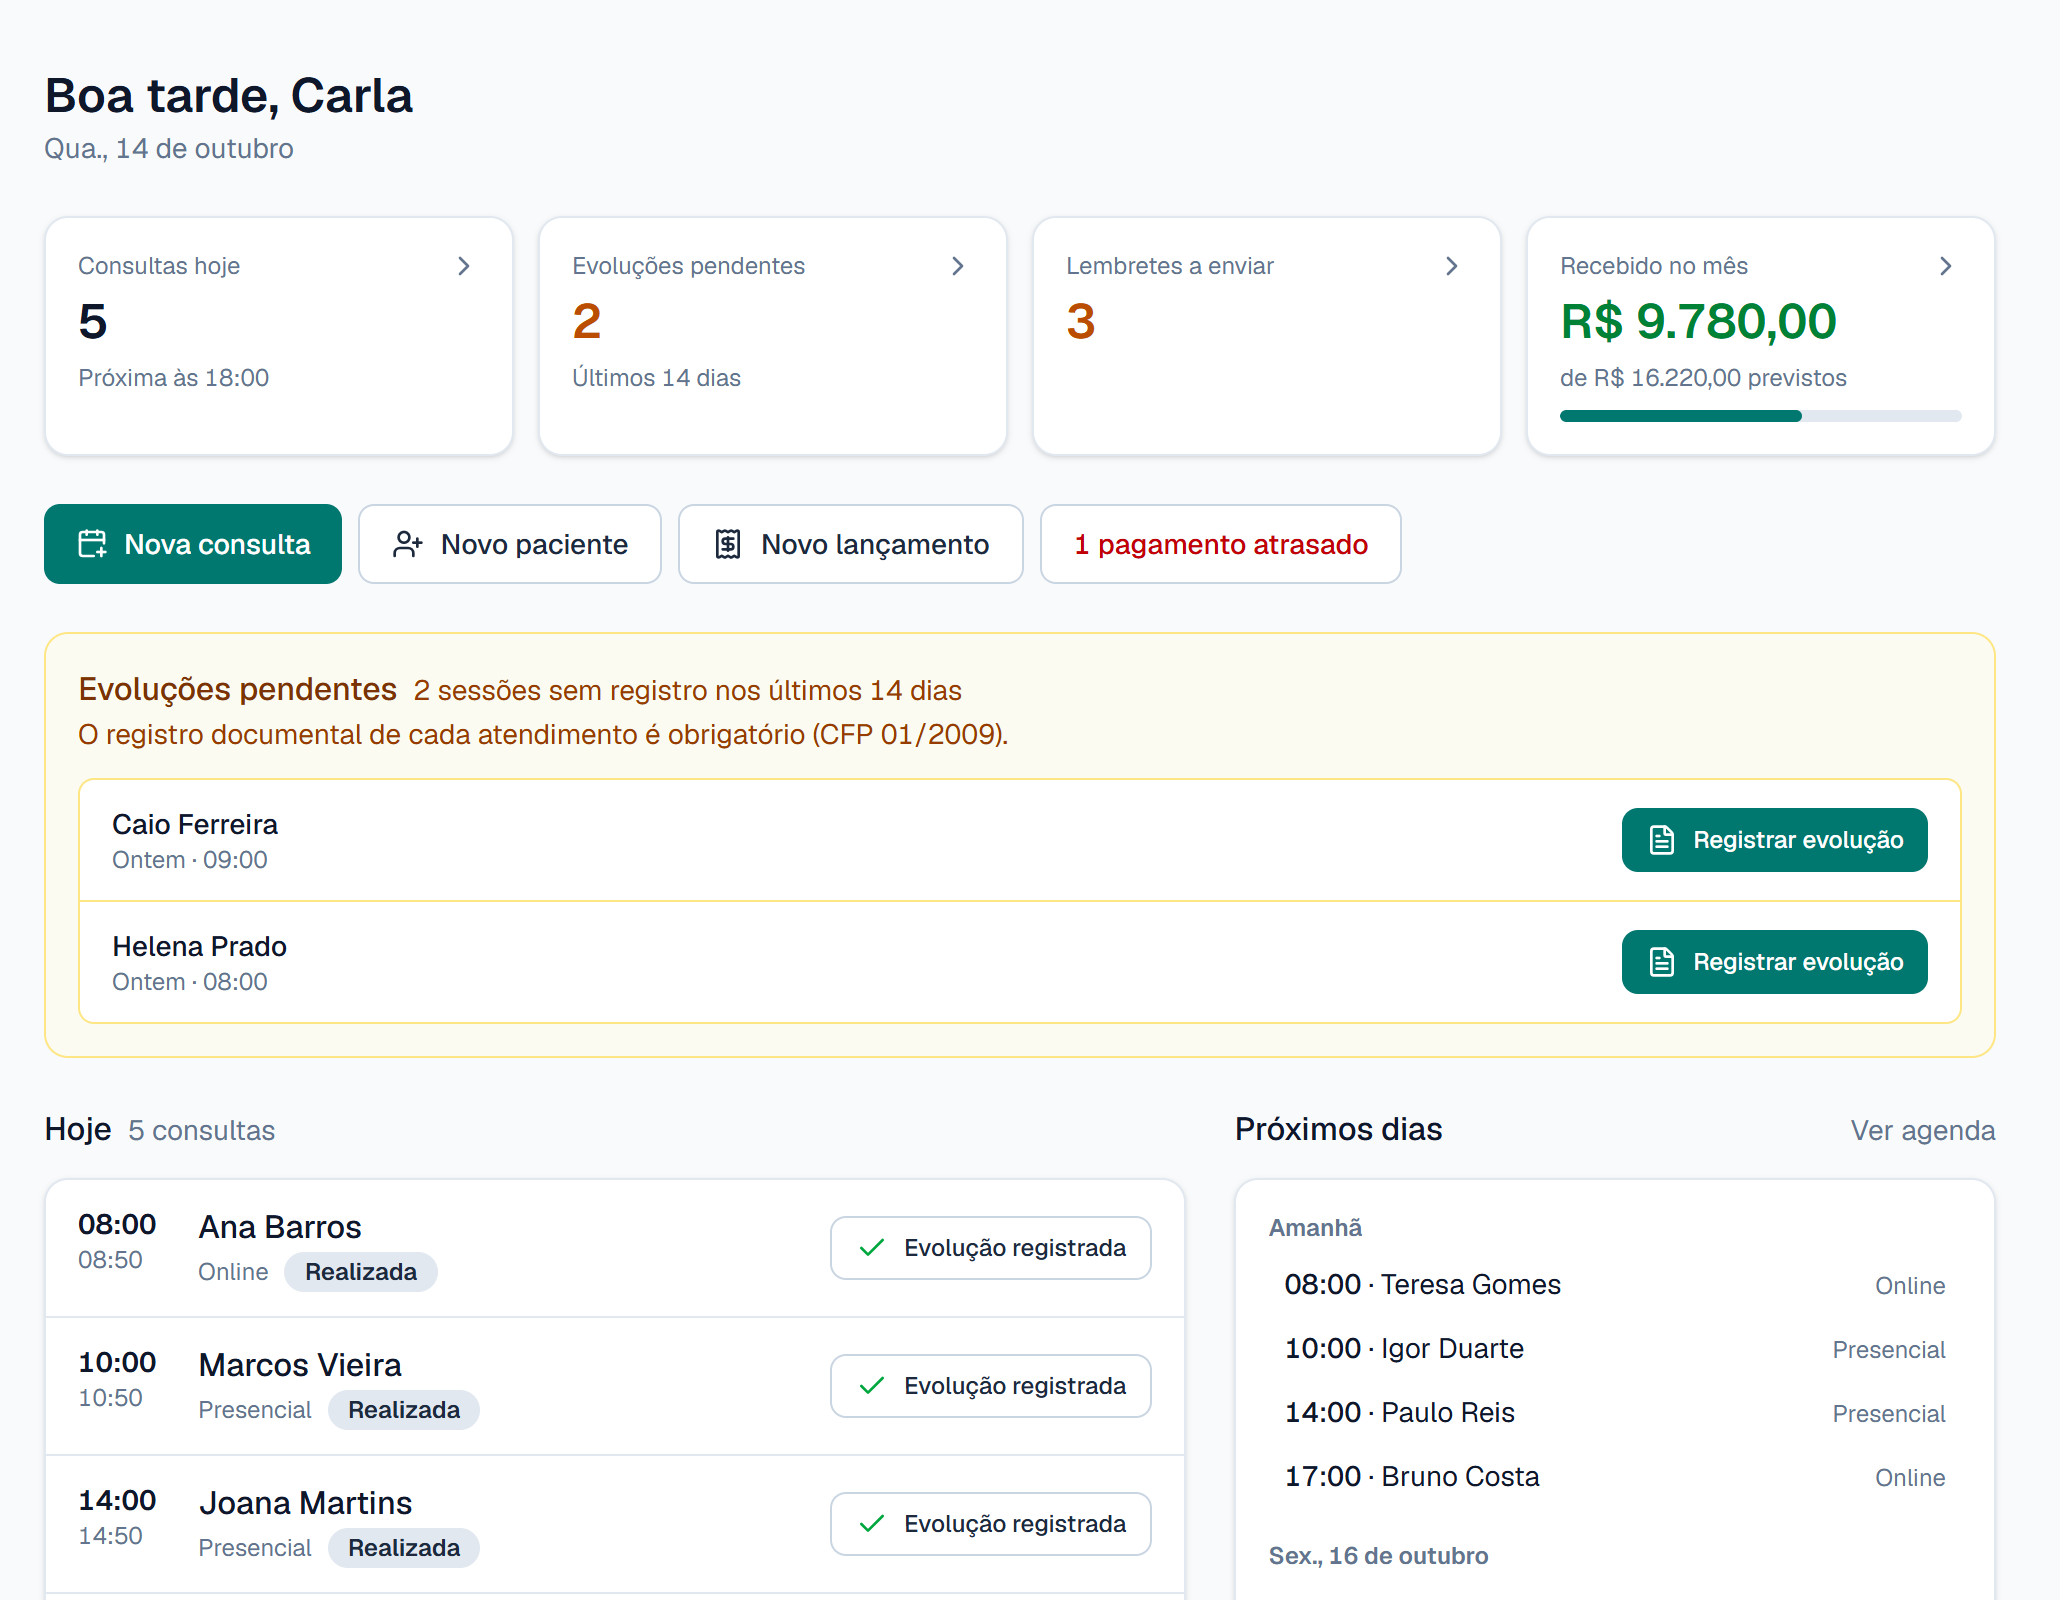Open Evoluções pendentes card chevron
The height and width of the screenshot is (1600, 2060).
coord(958,266)
